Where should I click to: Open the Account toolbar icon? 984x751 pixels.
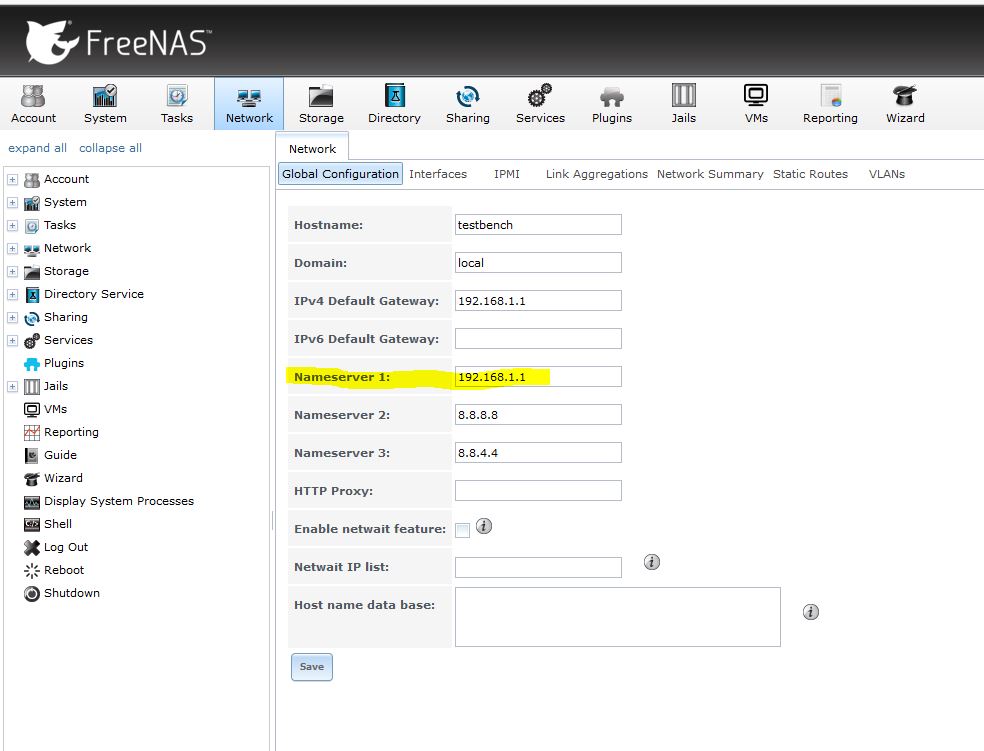pos(33,104)
